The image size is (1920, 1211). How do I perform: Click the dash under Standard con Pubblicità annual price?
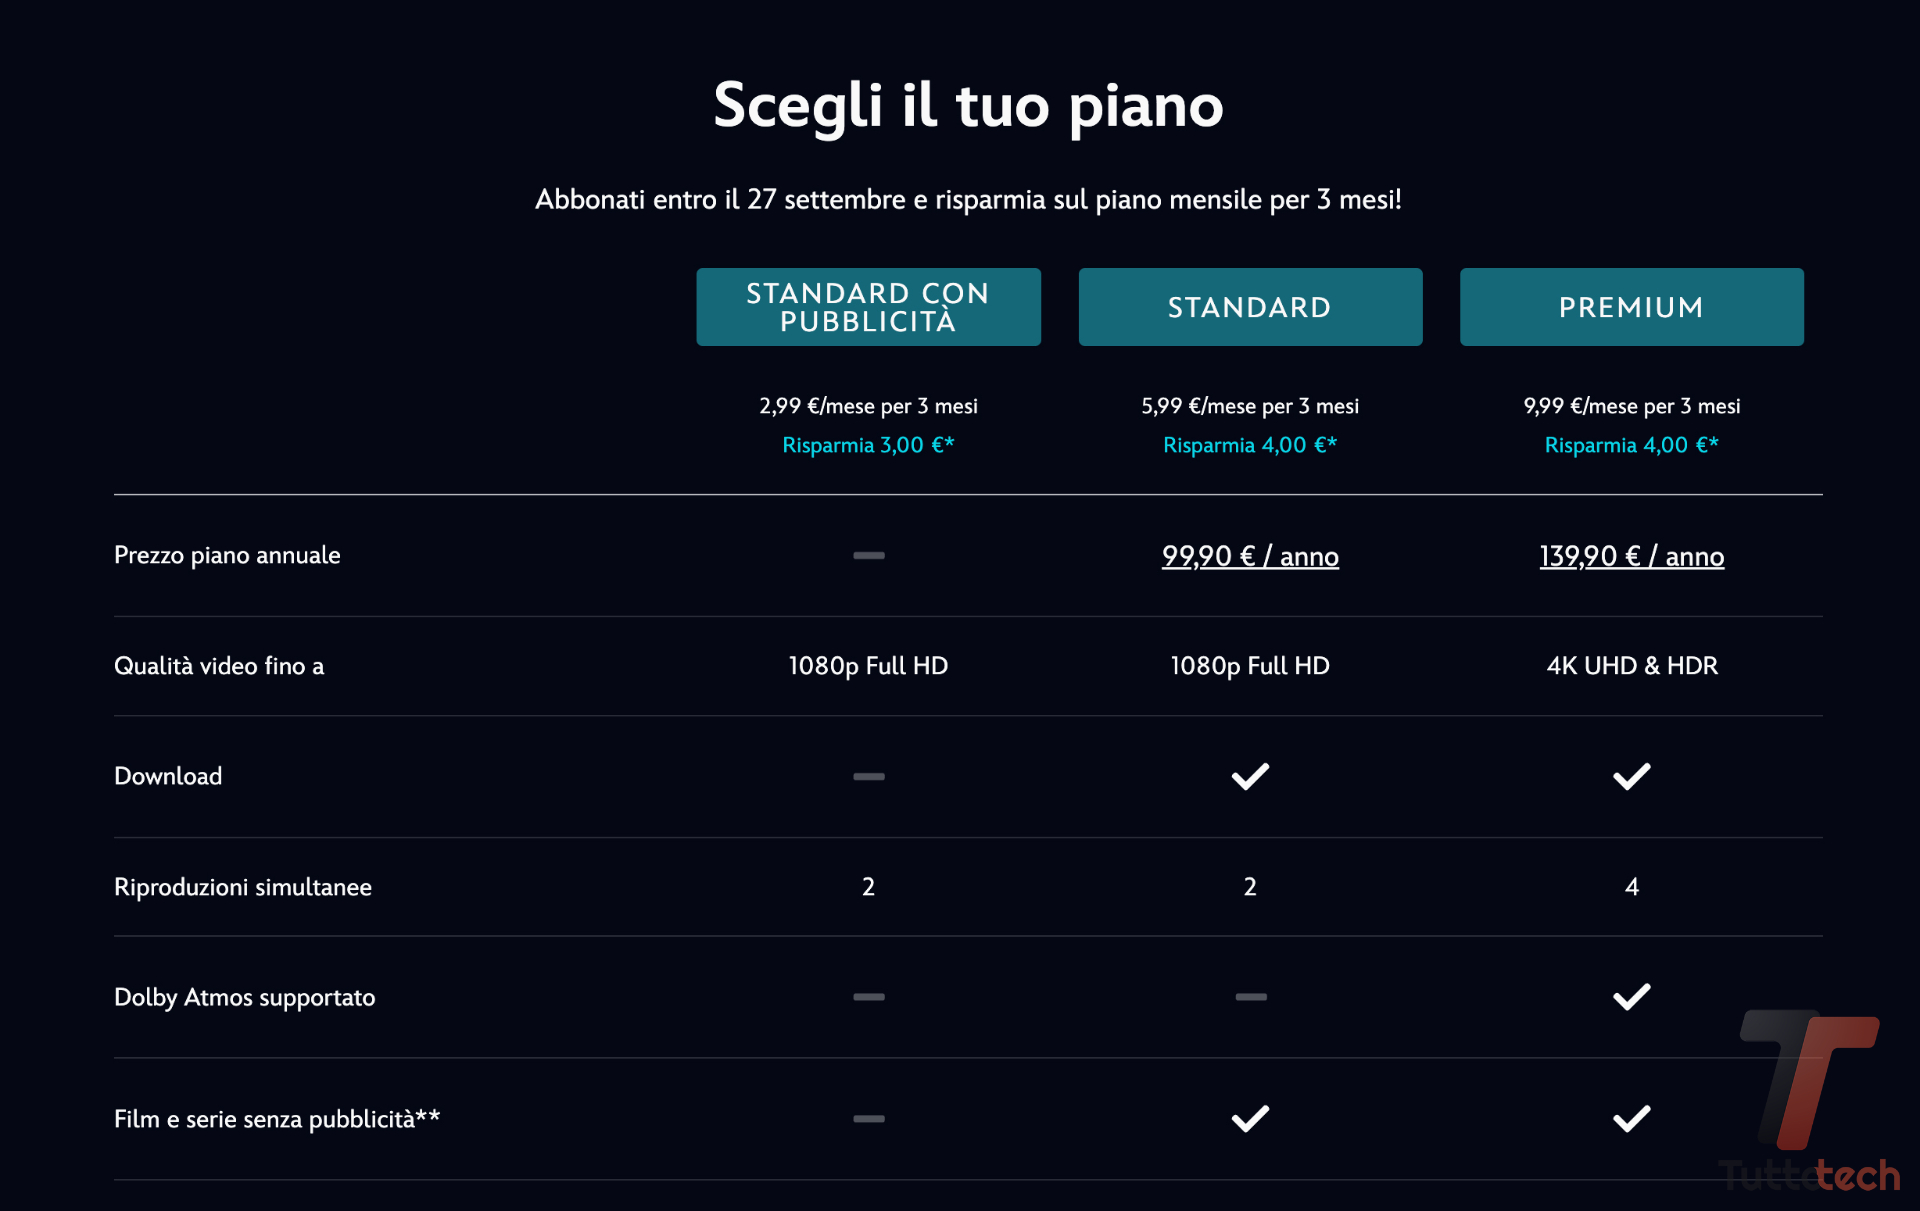[x=868, y=555]
